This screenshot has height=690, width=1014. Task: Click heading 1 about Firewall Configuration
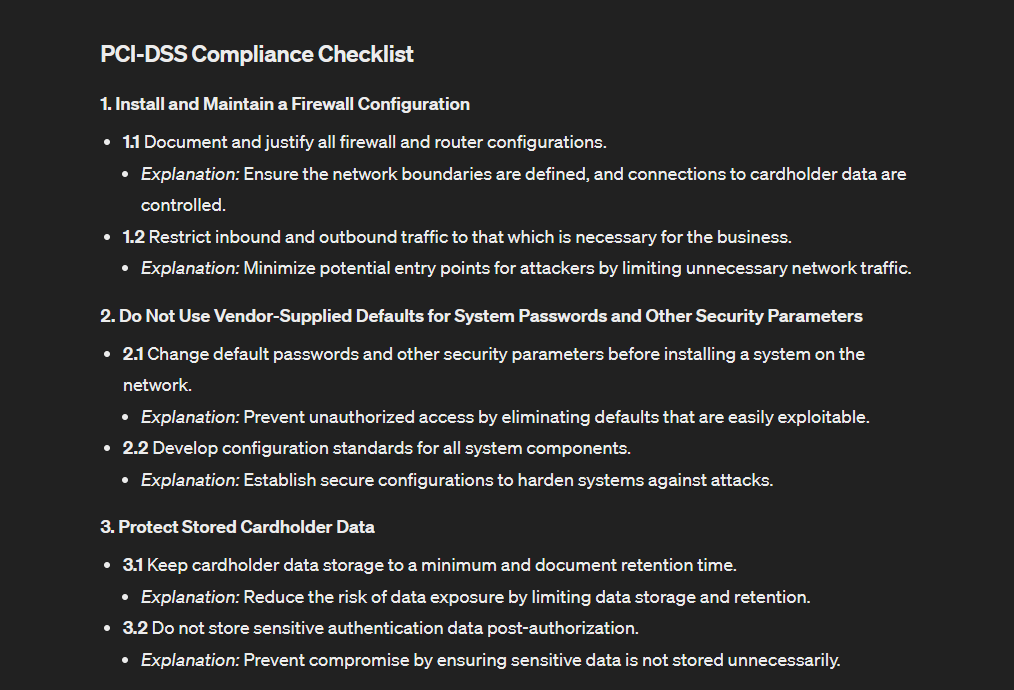click(285, 104)
